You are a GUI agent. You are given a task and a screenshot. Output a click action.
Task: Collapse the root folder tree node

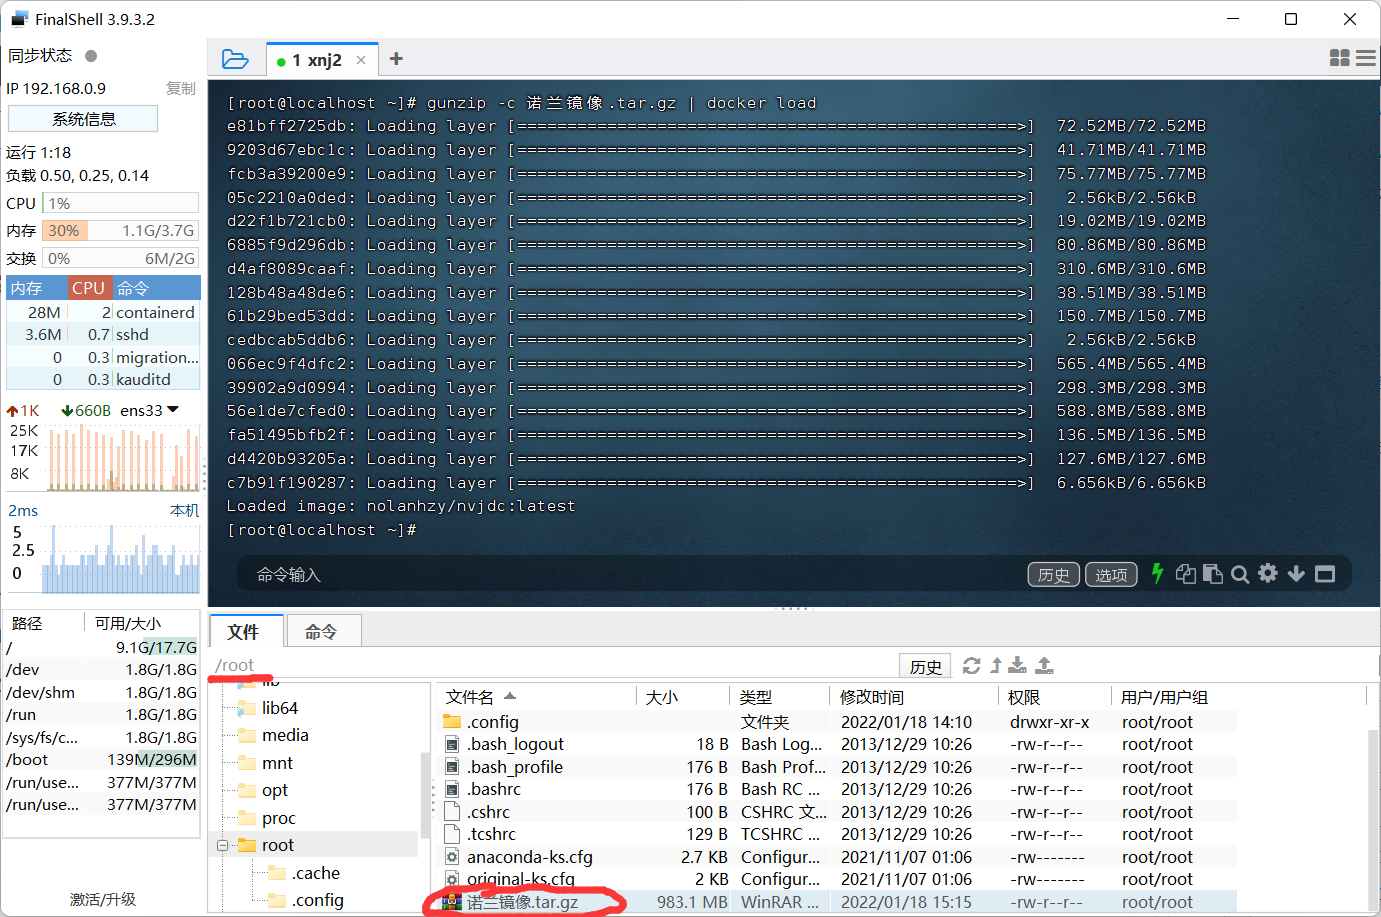(x=222, y=846)
